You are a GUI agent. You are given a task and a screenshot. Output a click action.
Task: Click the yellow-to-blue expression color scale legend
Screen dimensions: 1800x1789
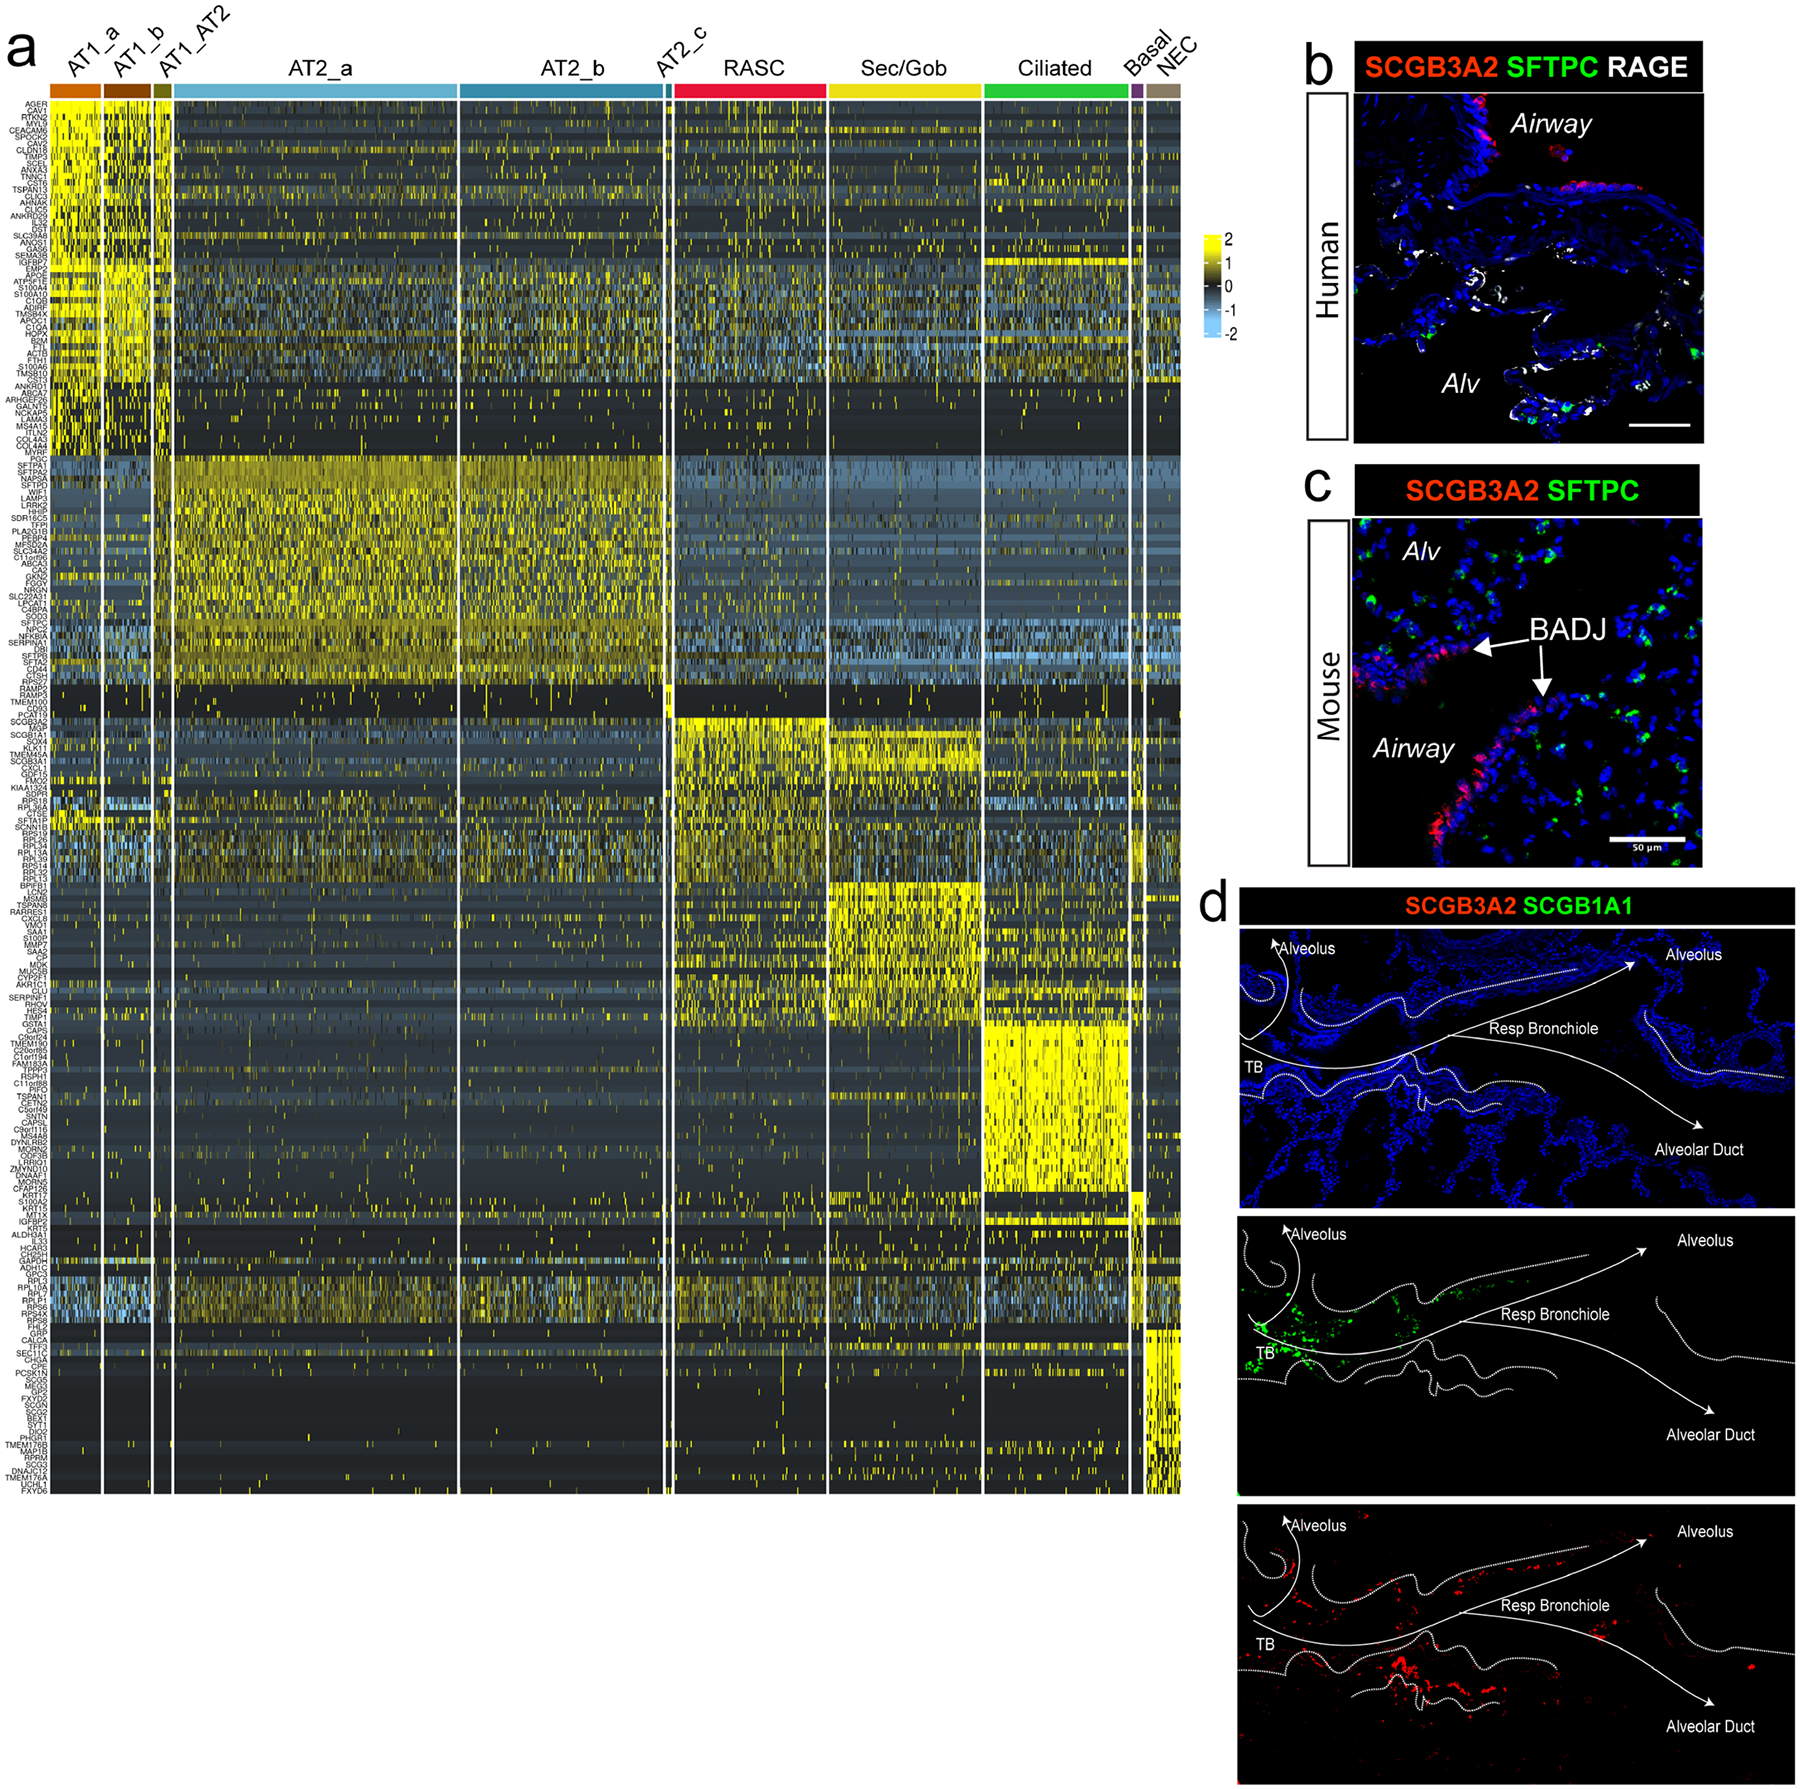1212,286
